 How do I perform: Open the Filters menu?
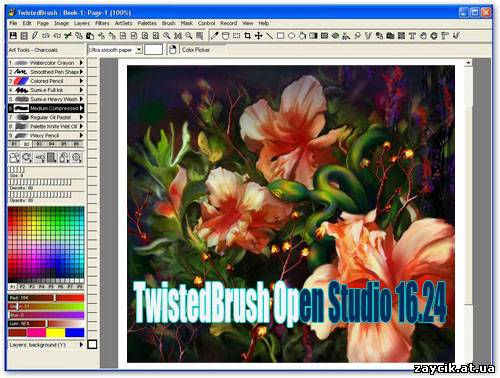pyautogui.click(x=102, y=23)
